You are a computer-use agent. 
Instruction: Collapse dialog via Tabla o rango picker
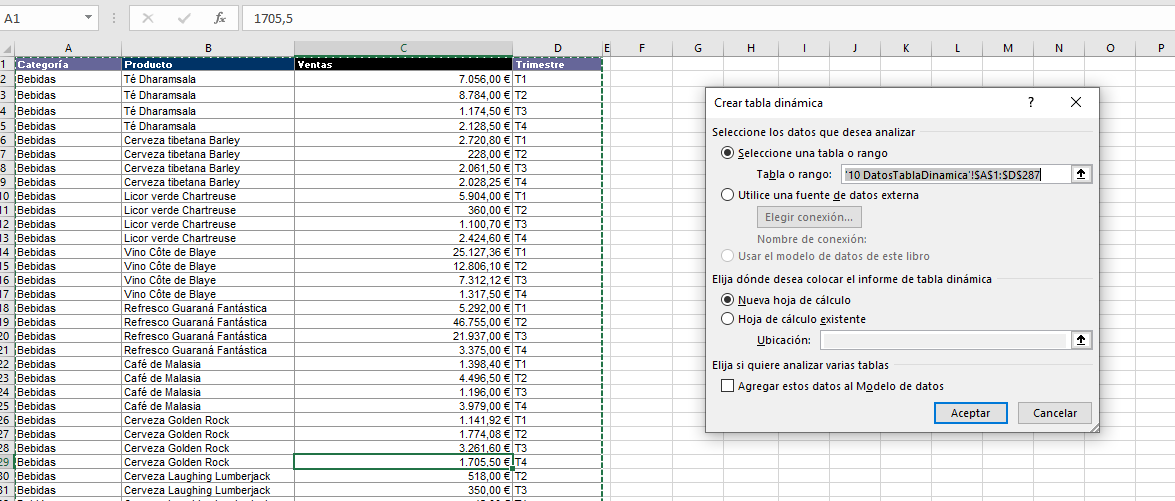tap(1081, 174)
